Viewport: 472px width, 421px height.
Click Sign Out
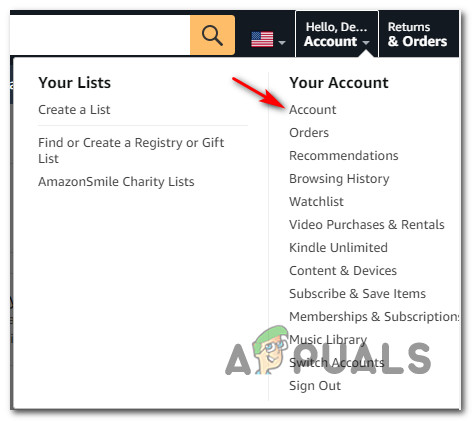click(x=315, y=386)
